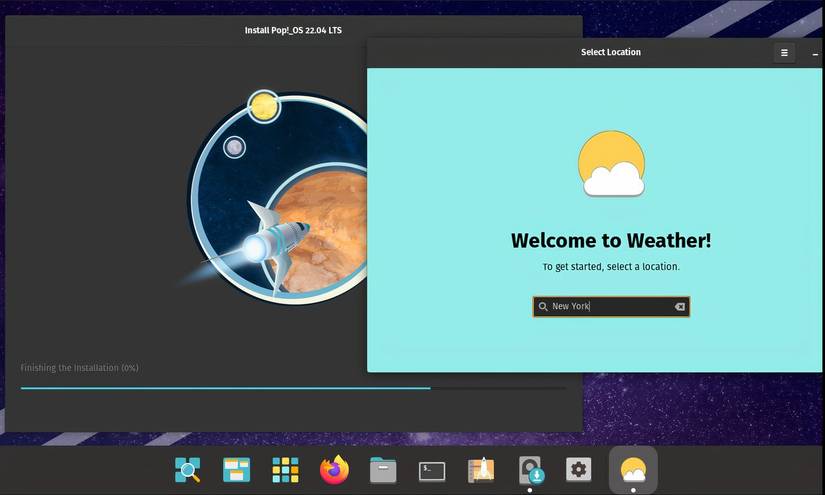This screenshot has width=825, height=495.
Task: Open Settings gear dock icon
Action: coord(578,469)
